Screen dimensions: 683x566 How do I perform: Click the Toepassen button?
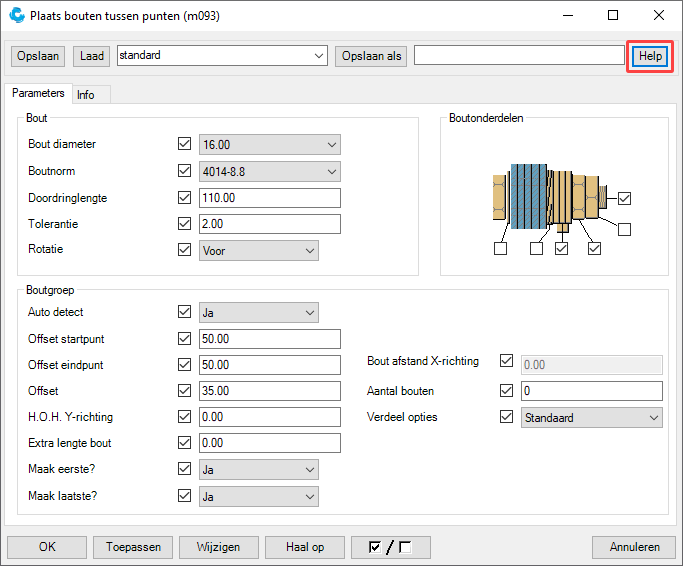133,547
